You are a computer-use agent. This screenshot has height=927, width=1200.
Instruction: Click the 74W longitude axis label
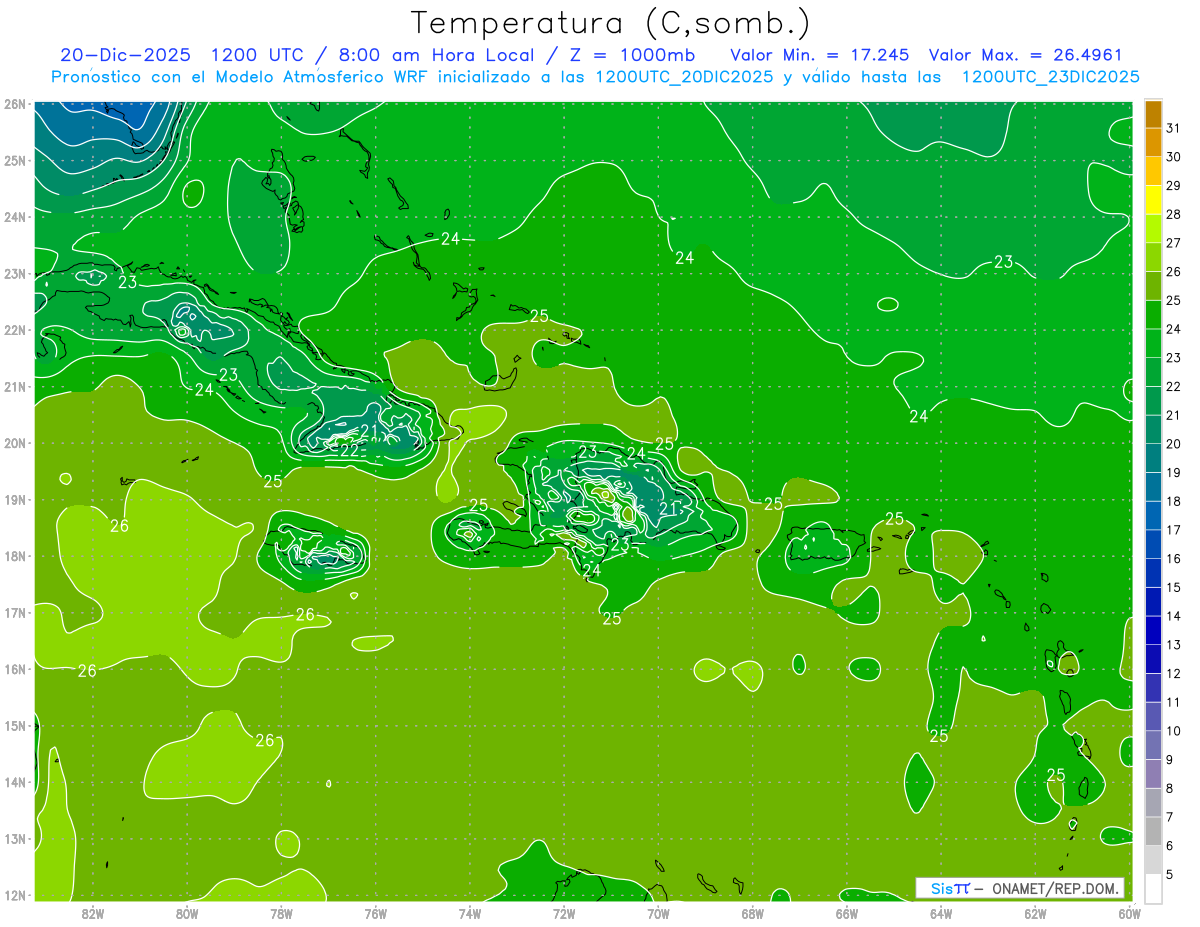pyautogui.click(x=470, y=913)
